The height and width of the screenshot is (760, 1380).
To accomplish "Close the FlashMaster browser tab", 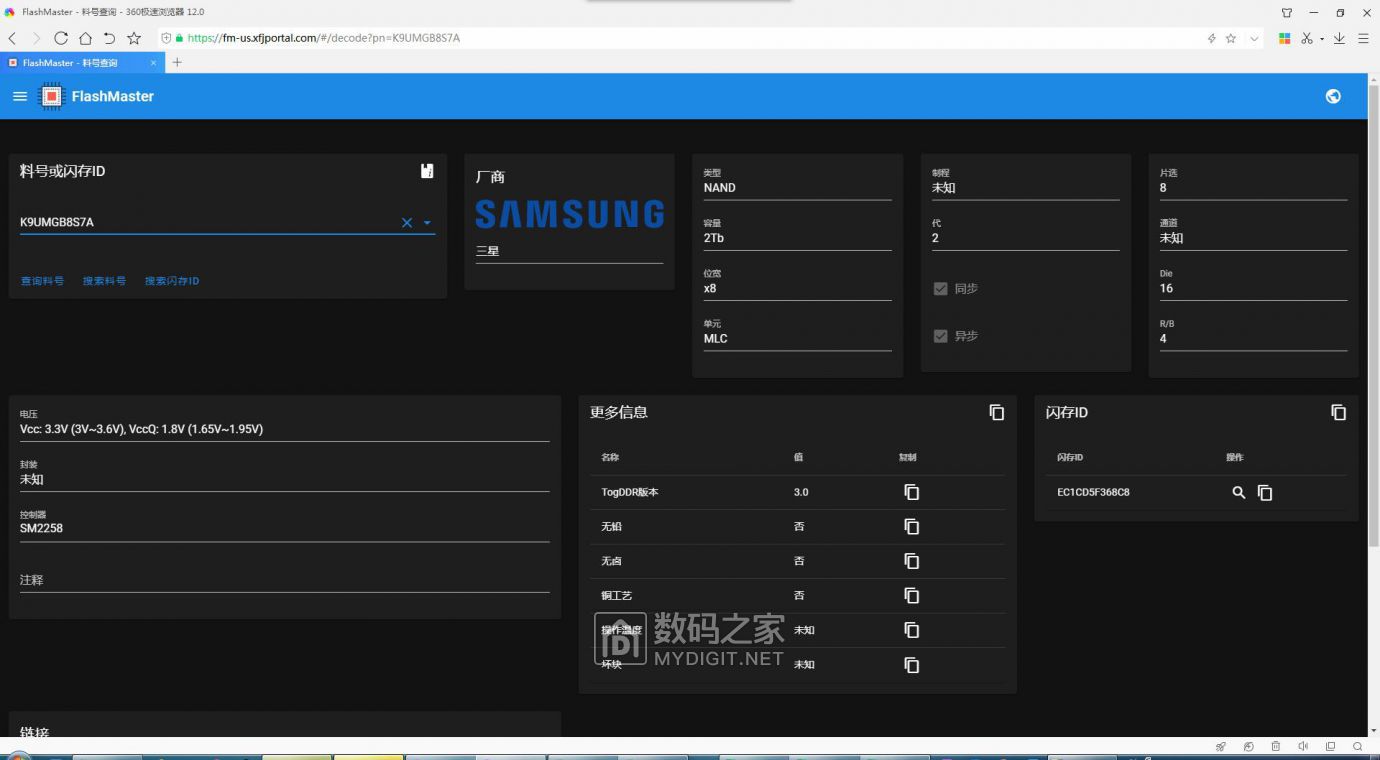I will [x=153, y=62].
